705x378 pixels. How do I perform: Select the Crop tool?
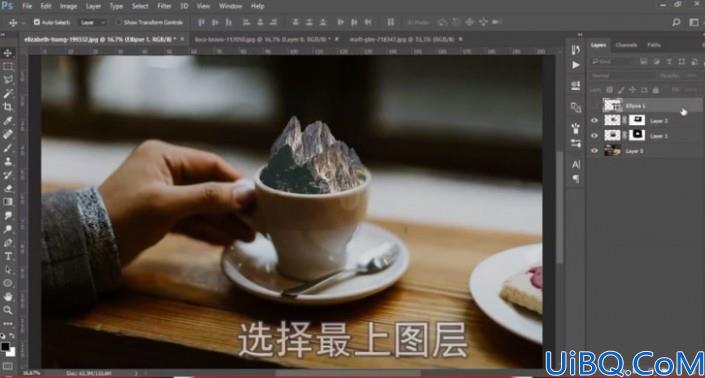tap(8, 107)
